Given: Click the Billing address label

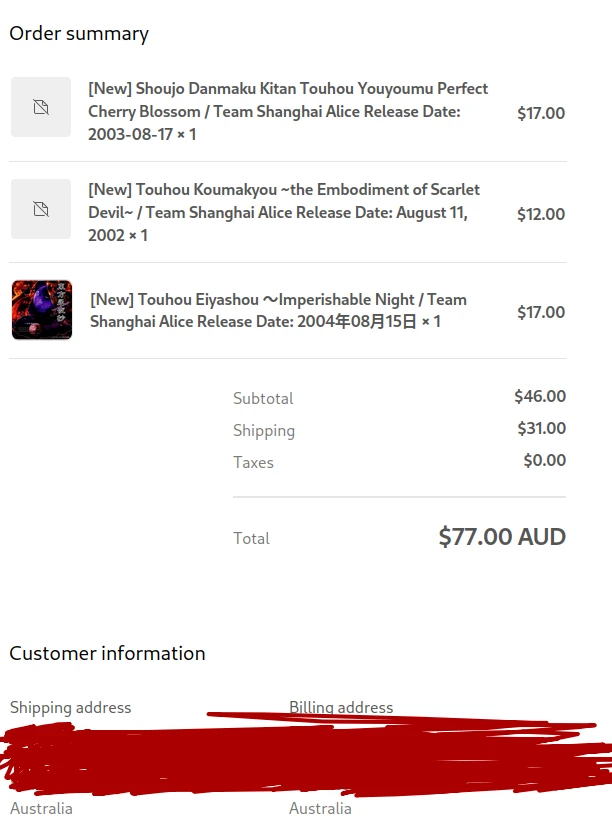Looking at the screenshot, I should pos(341,707).
